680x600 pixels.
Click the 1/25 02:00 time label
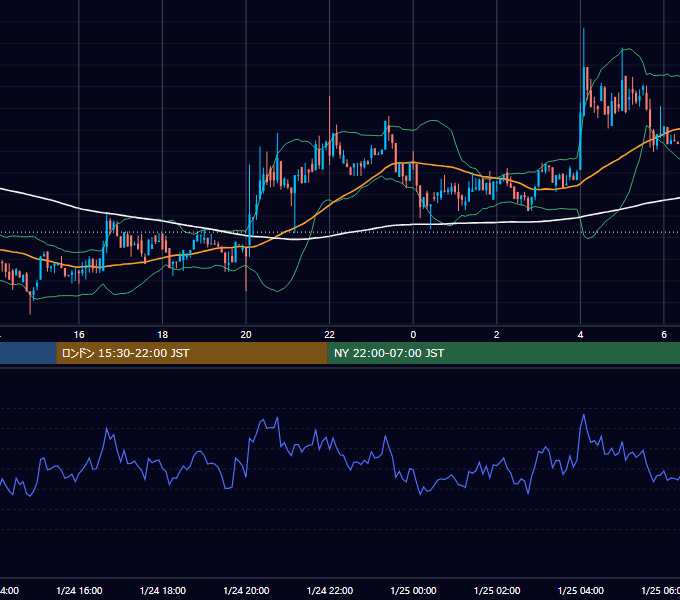pyautogui.click(x=497, y=590)
